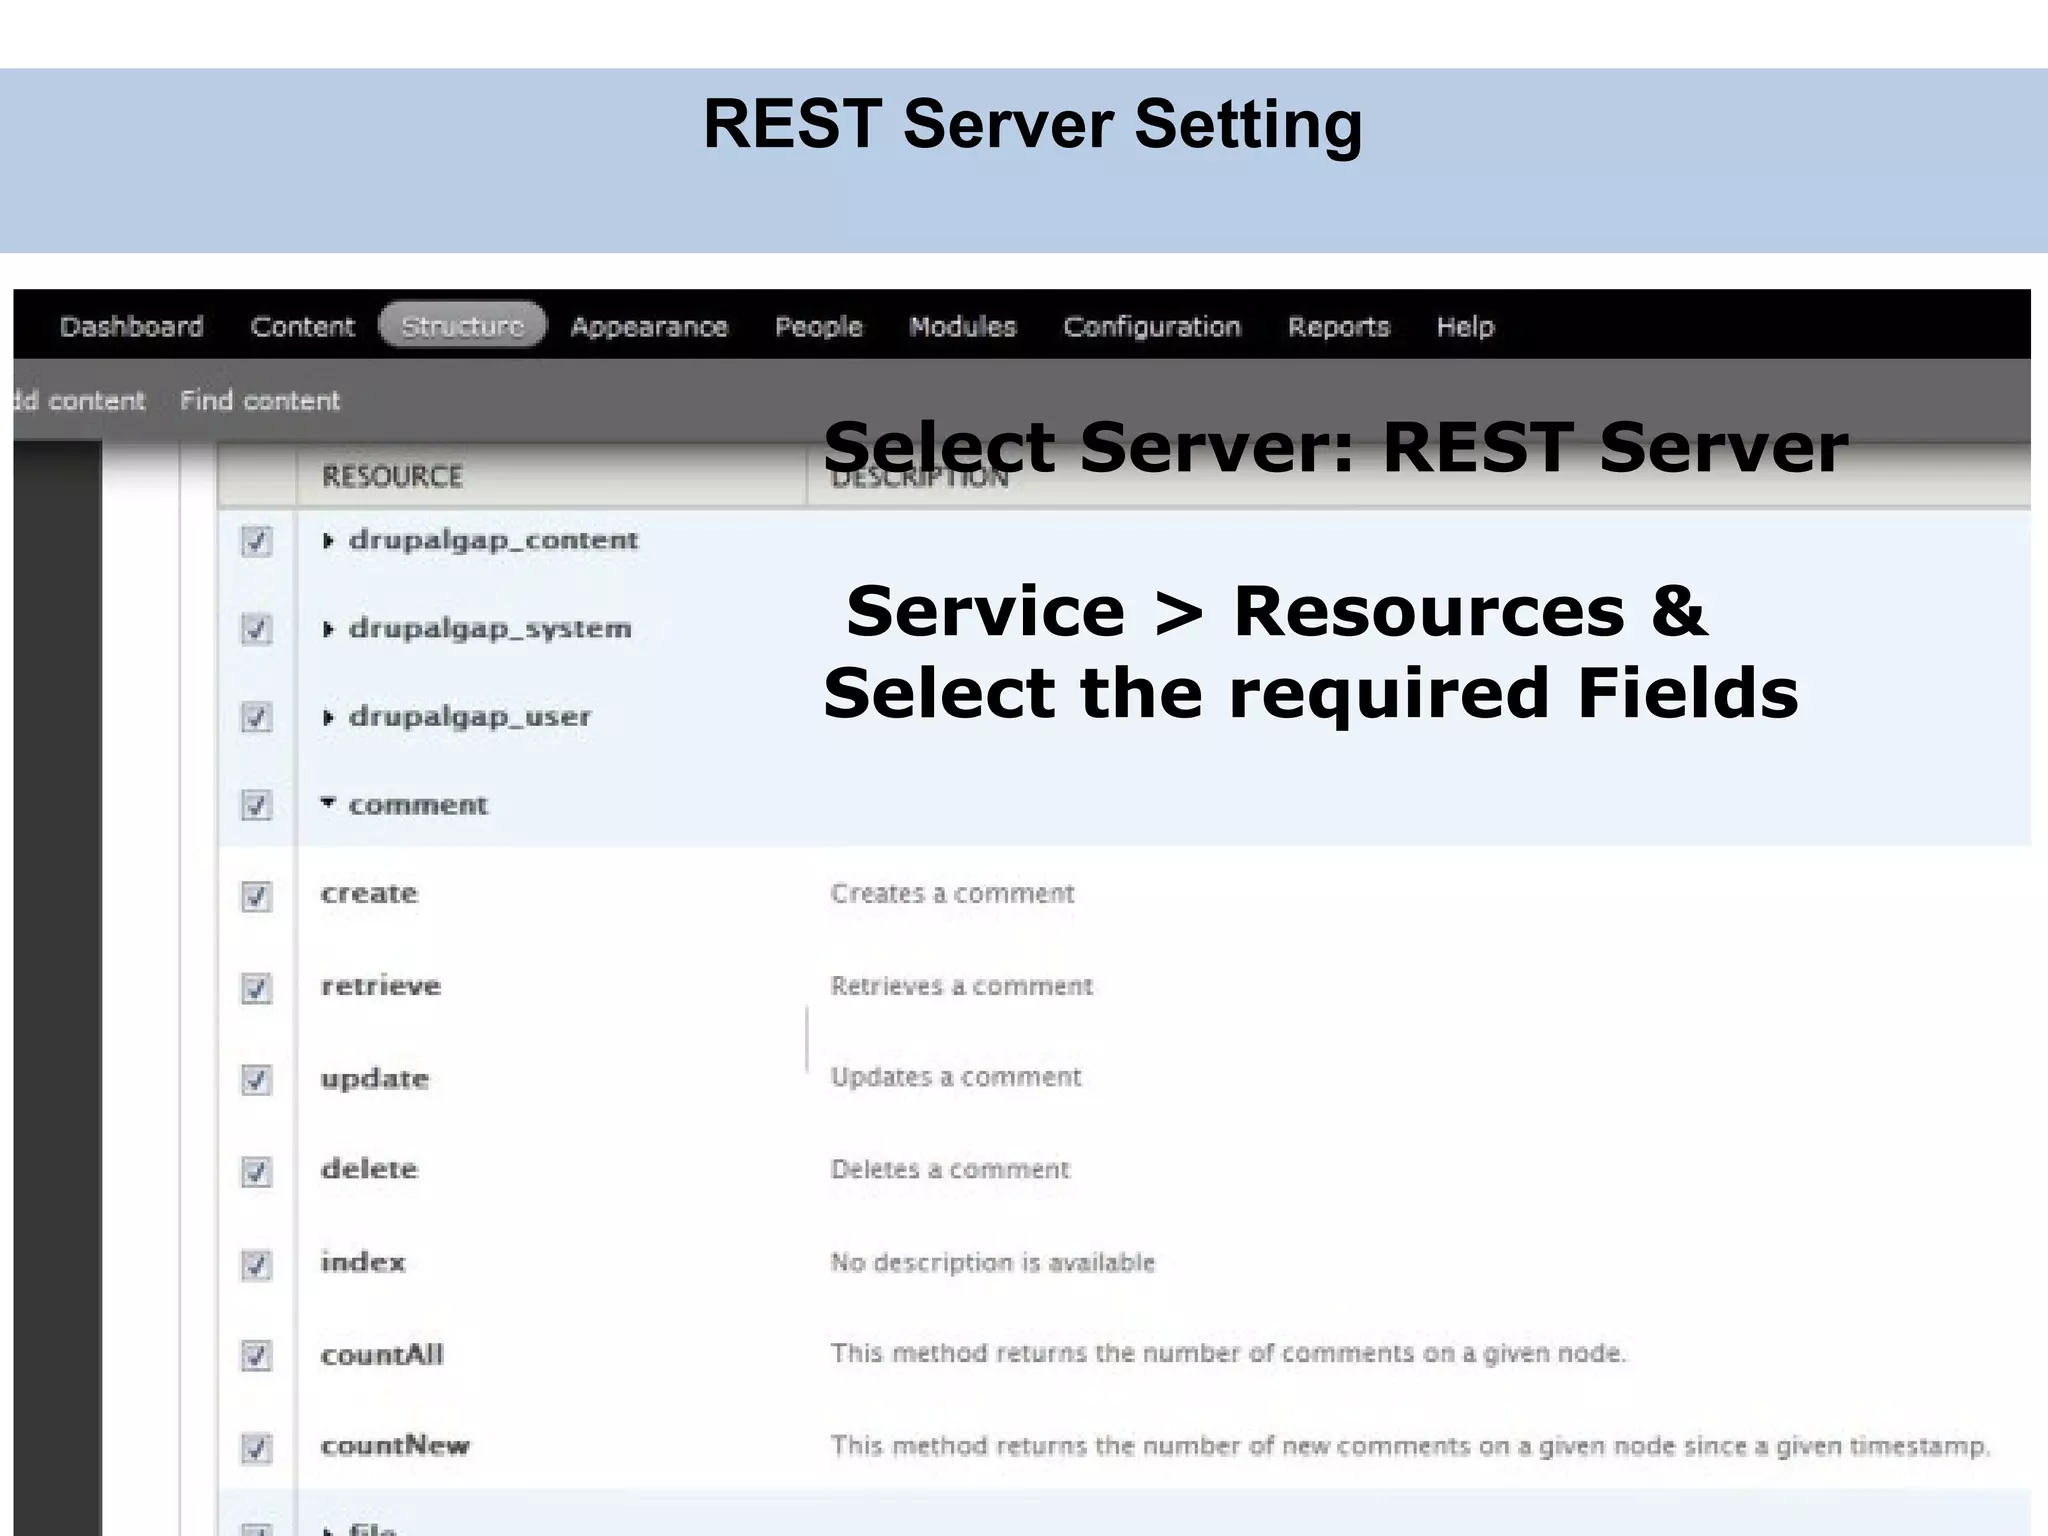2048x1536 pixels.
Task: Expand the drupalgap_user resource arrow
Action: pyautogui.click(x=328, y=717)
